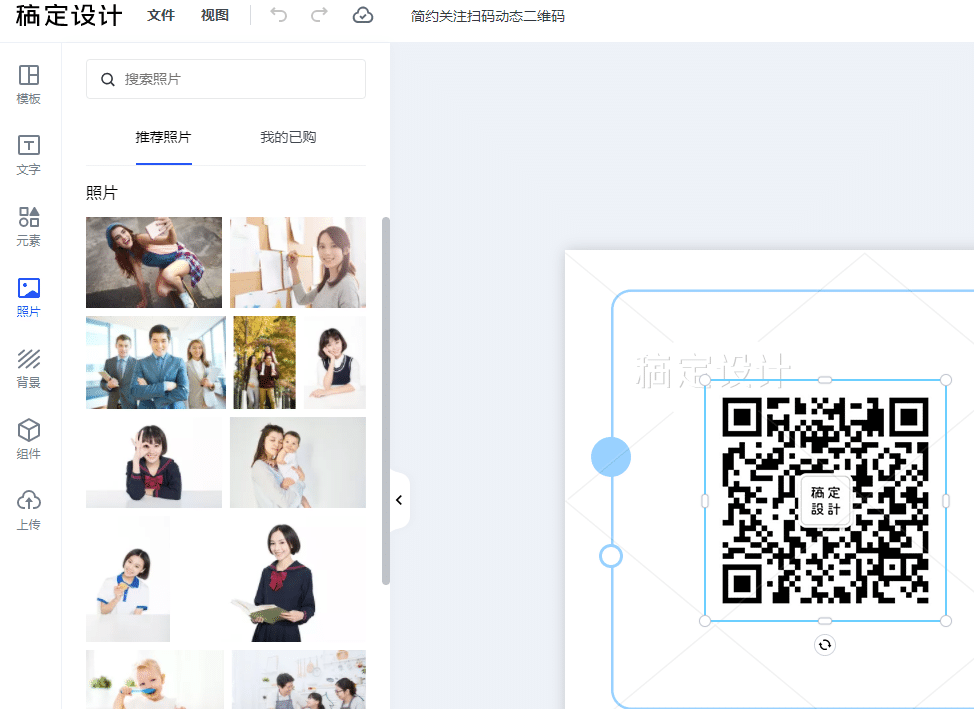Viewport: 974px width, 709px height.
Task: Click the bottom-right resize handle of QR code
Action: [945, 621]
